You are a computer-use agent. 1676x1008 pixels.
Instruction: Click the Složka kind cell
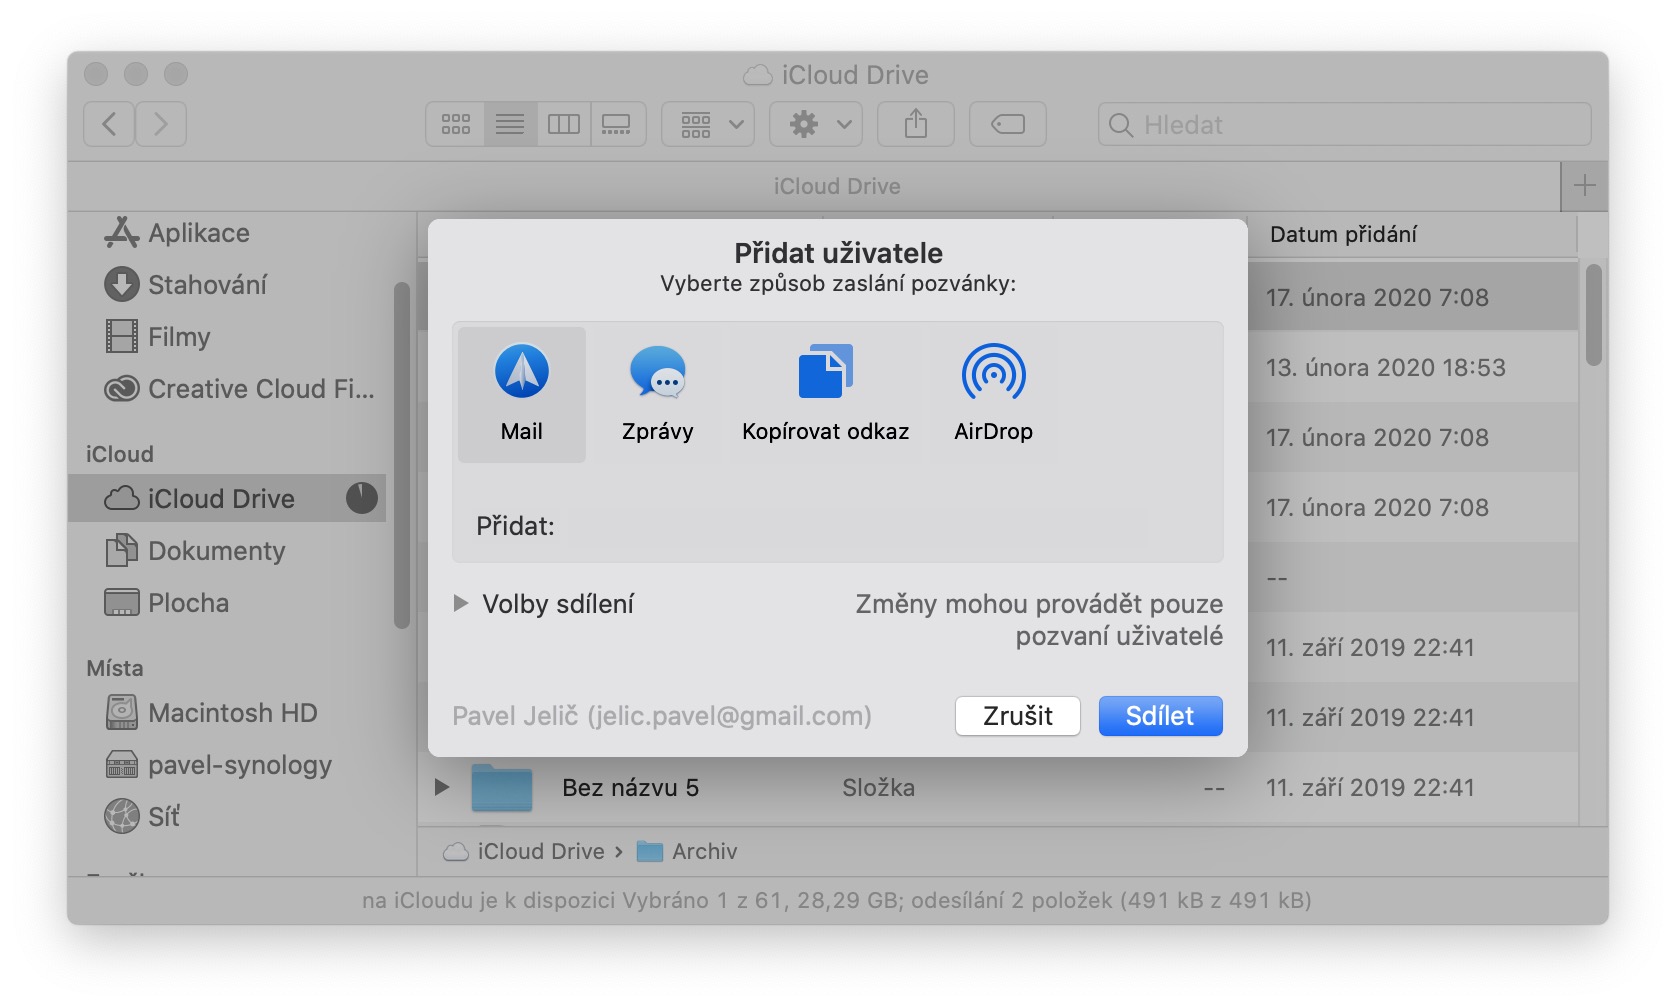(878, 788)
